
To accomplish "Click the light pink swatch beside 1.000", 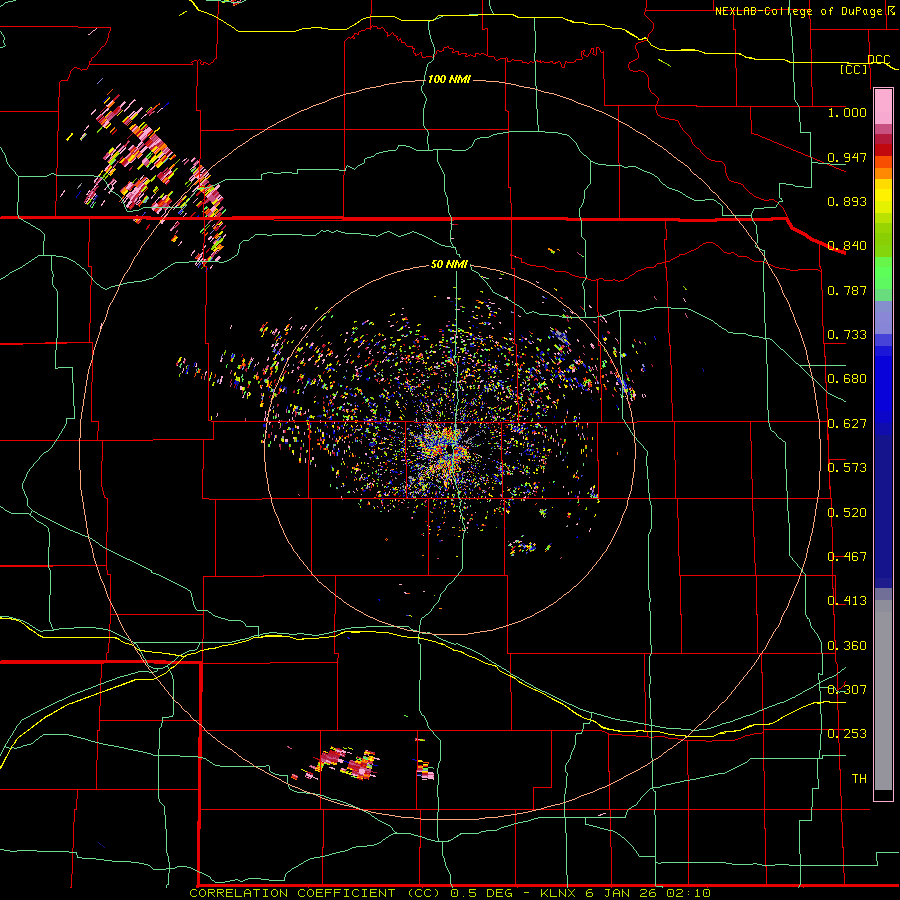I will 883,107.
